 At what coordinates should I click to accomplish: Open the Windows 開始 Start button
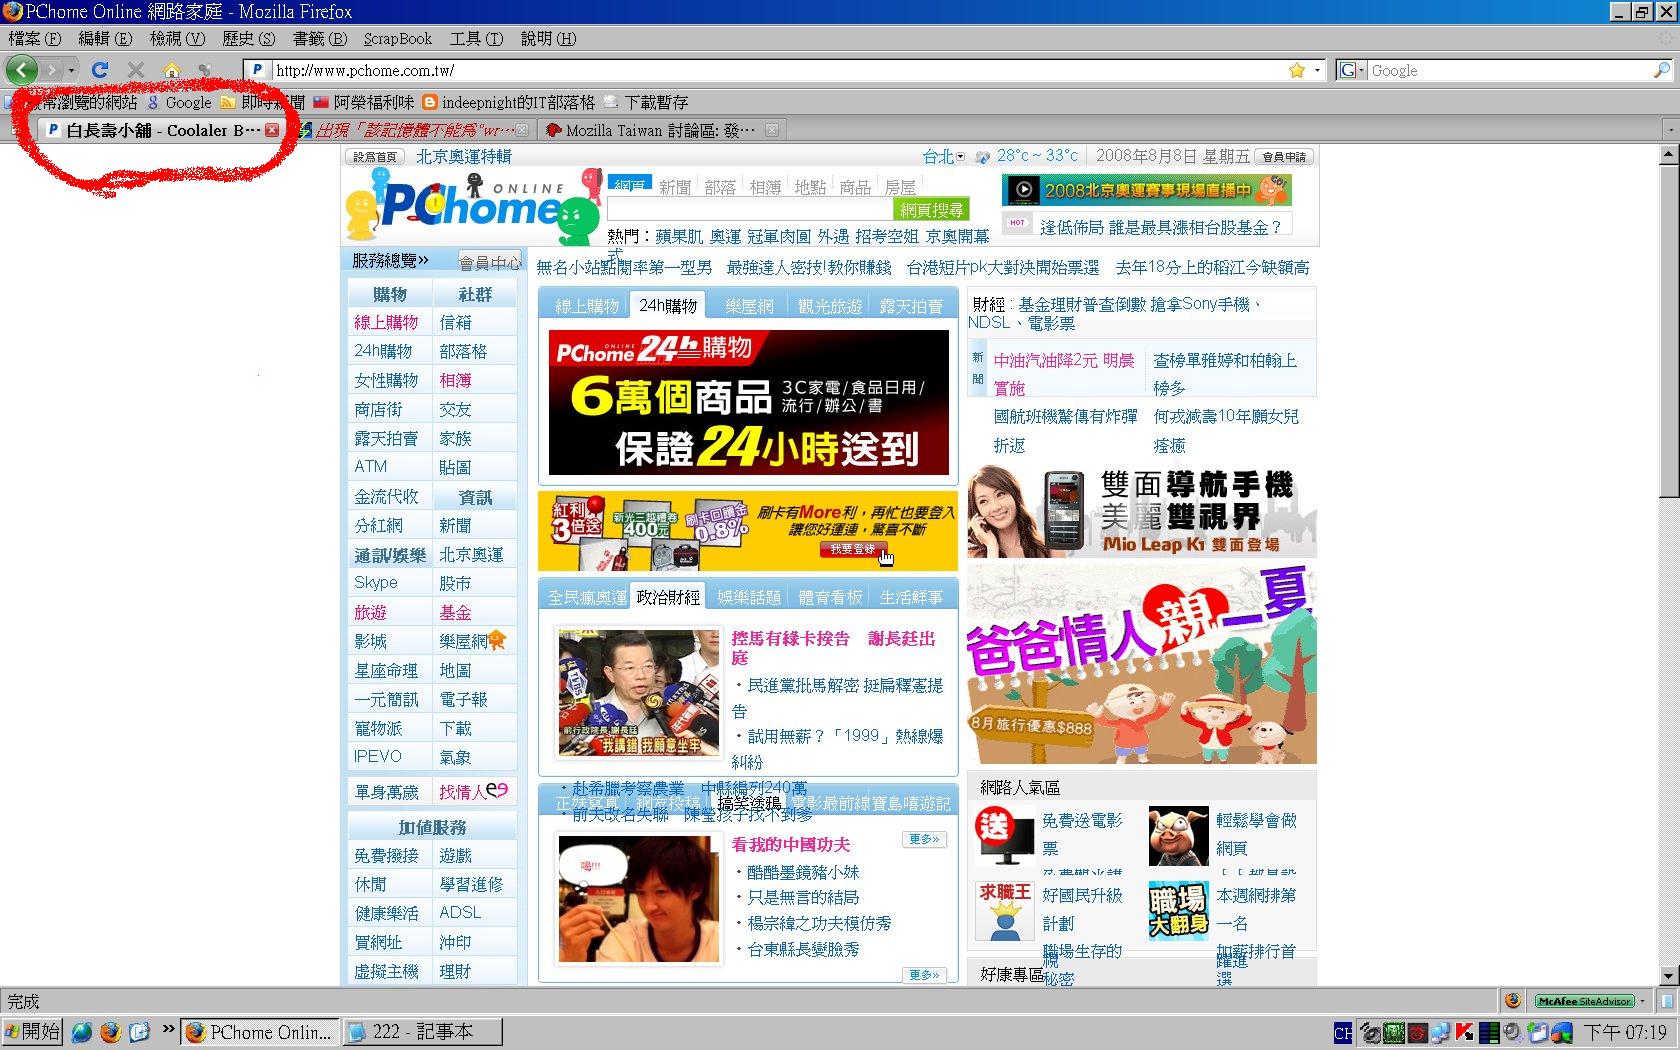(32, 1031)
